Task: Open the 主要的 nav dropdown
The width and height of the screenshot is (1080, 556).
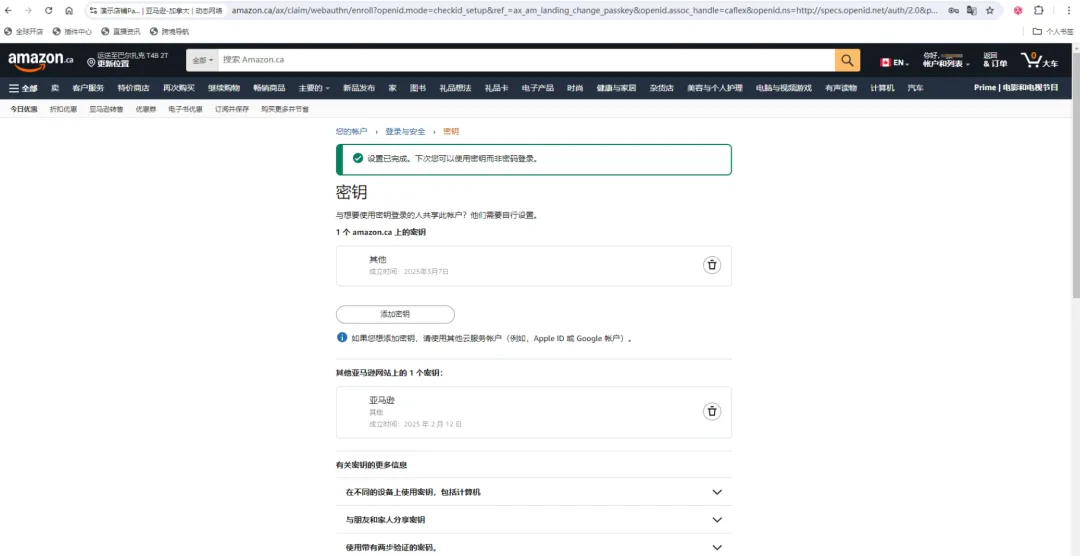Action: coord(314,88)
